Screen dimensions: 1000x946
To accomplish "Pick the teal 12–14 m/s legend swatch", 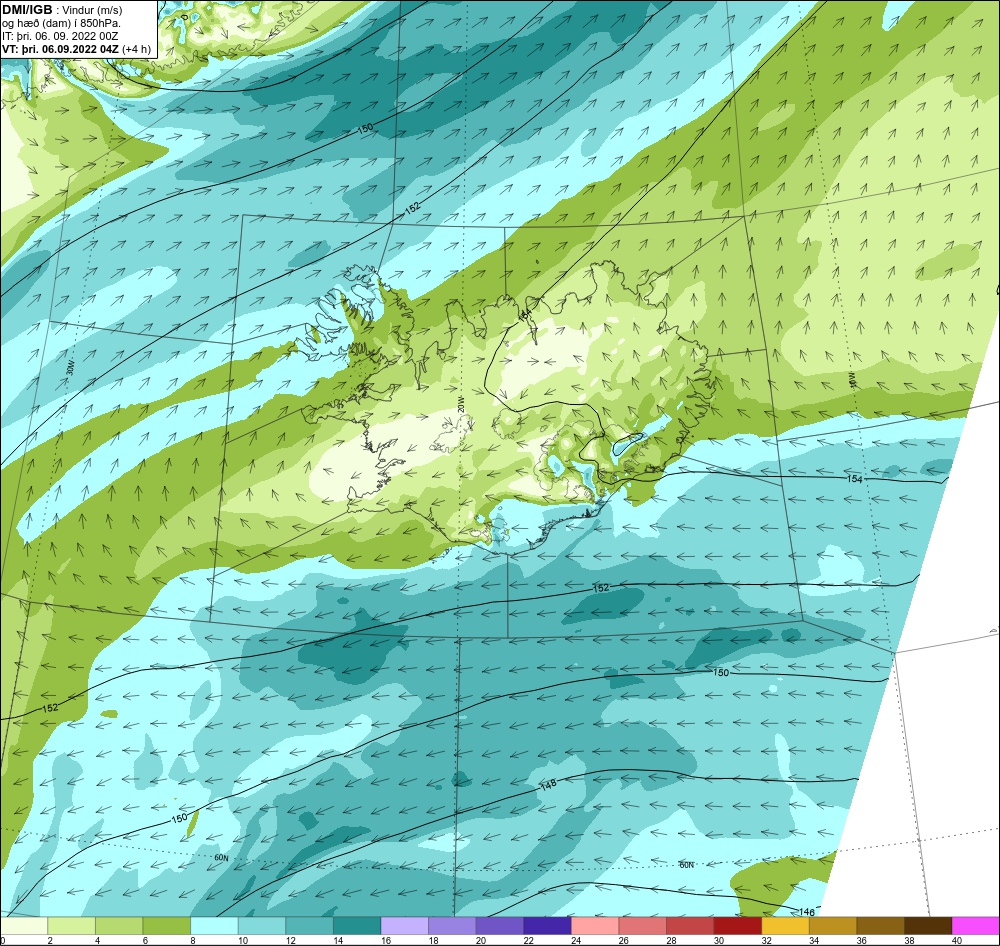I will (x=309, y=925).
